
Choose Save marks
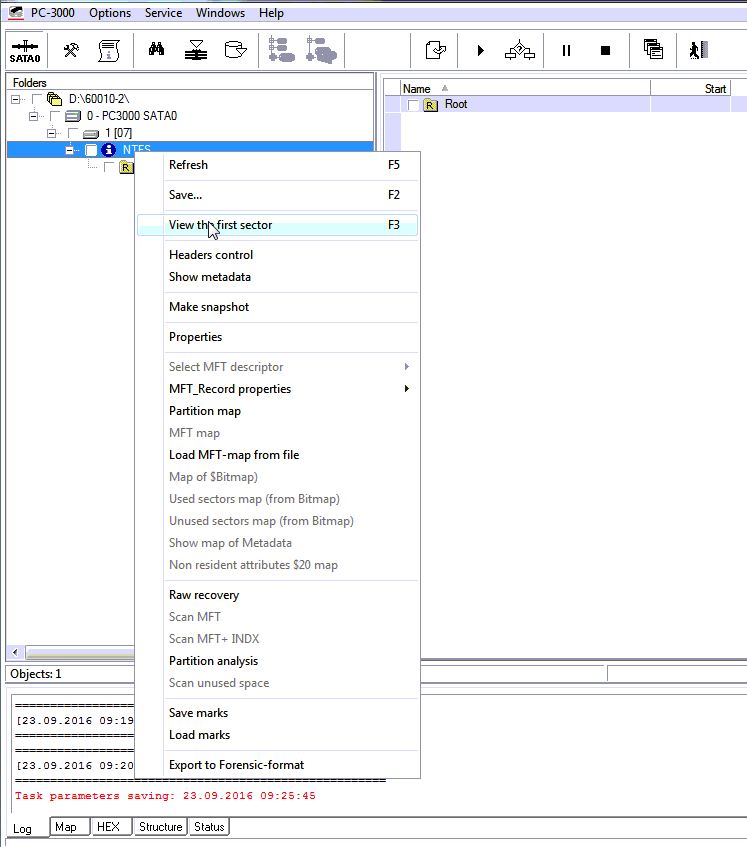point(277,712)
